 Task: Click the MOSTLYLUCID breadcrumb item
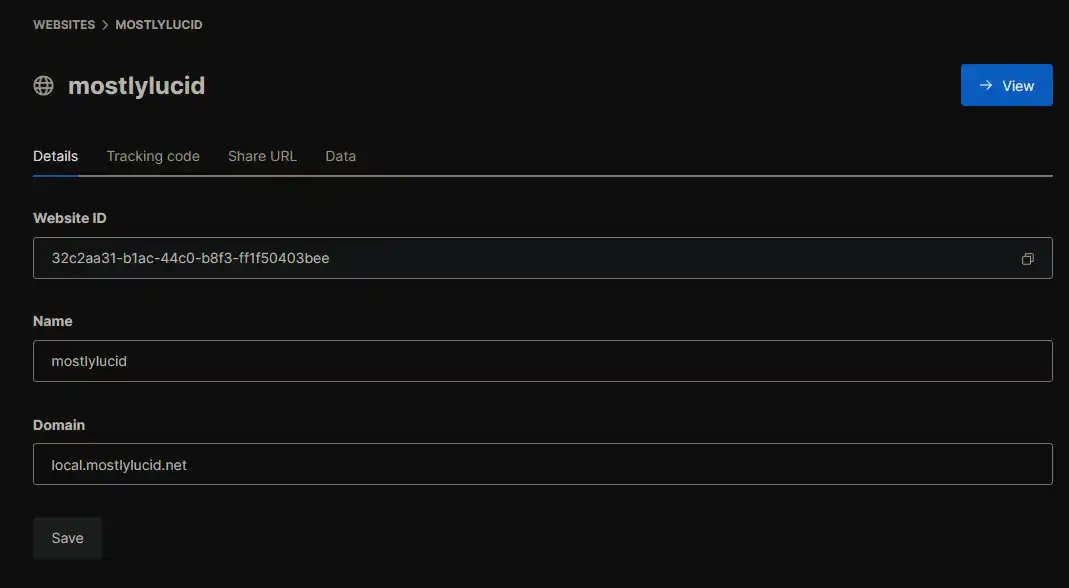(x=159, y=25)
